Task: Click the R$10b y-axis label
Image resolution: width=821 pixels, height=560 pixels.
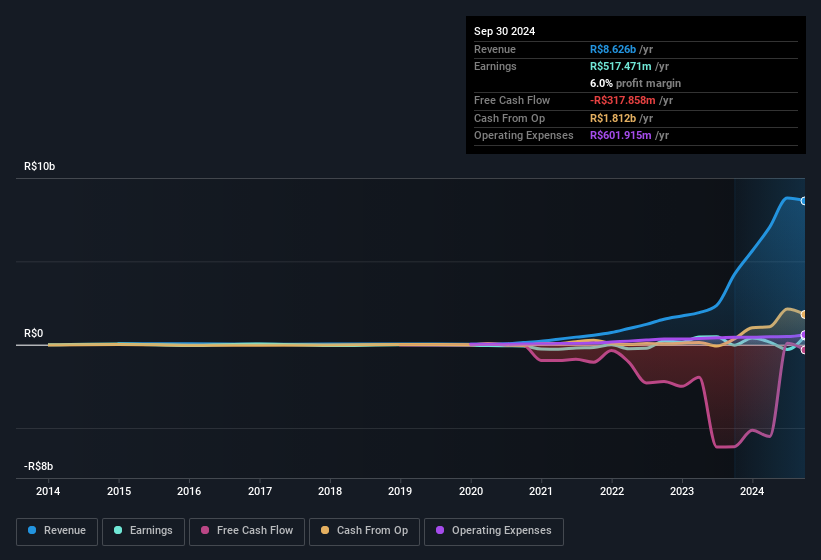Action: (39, 166)
